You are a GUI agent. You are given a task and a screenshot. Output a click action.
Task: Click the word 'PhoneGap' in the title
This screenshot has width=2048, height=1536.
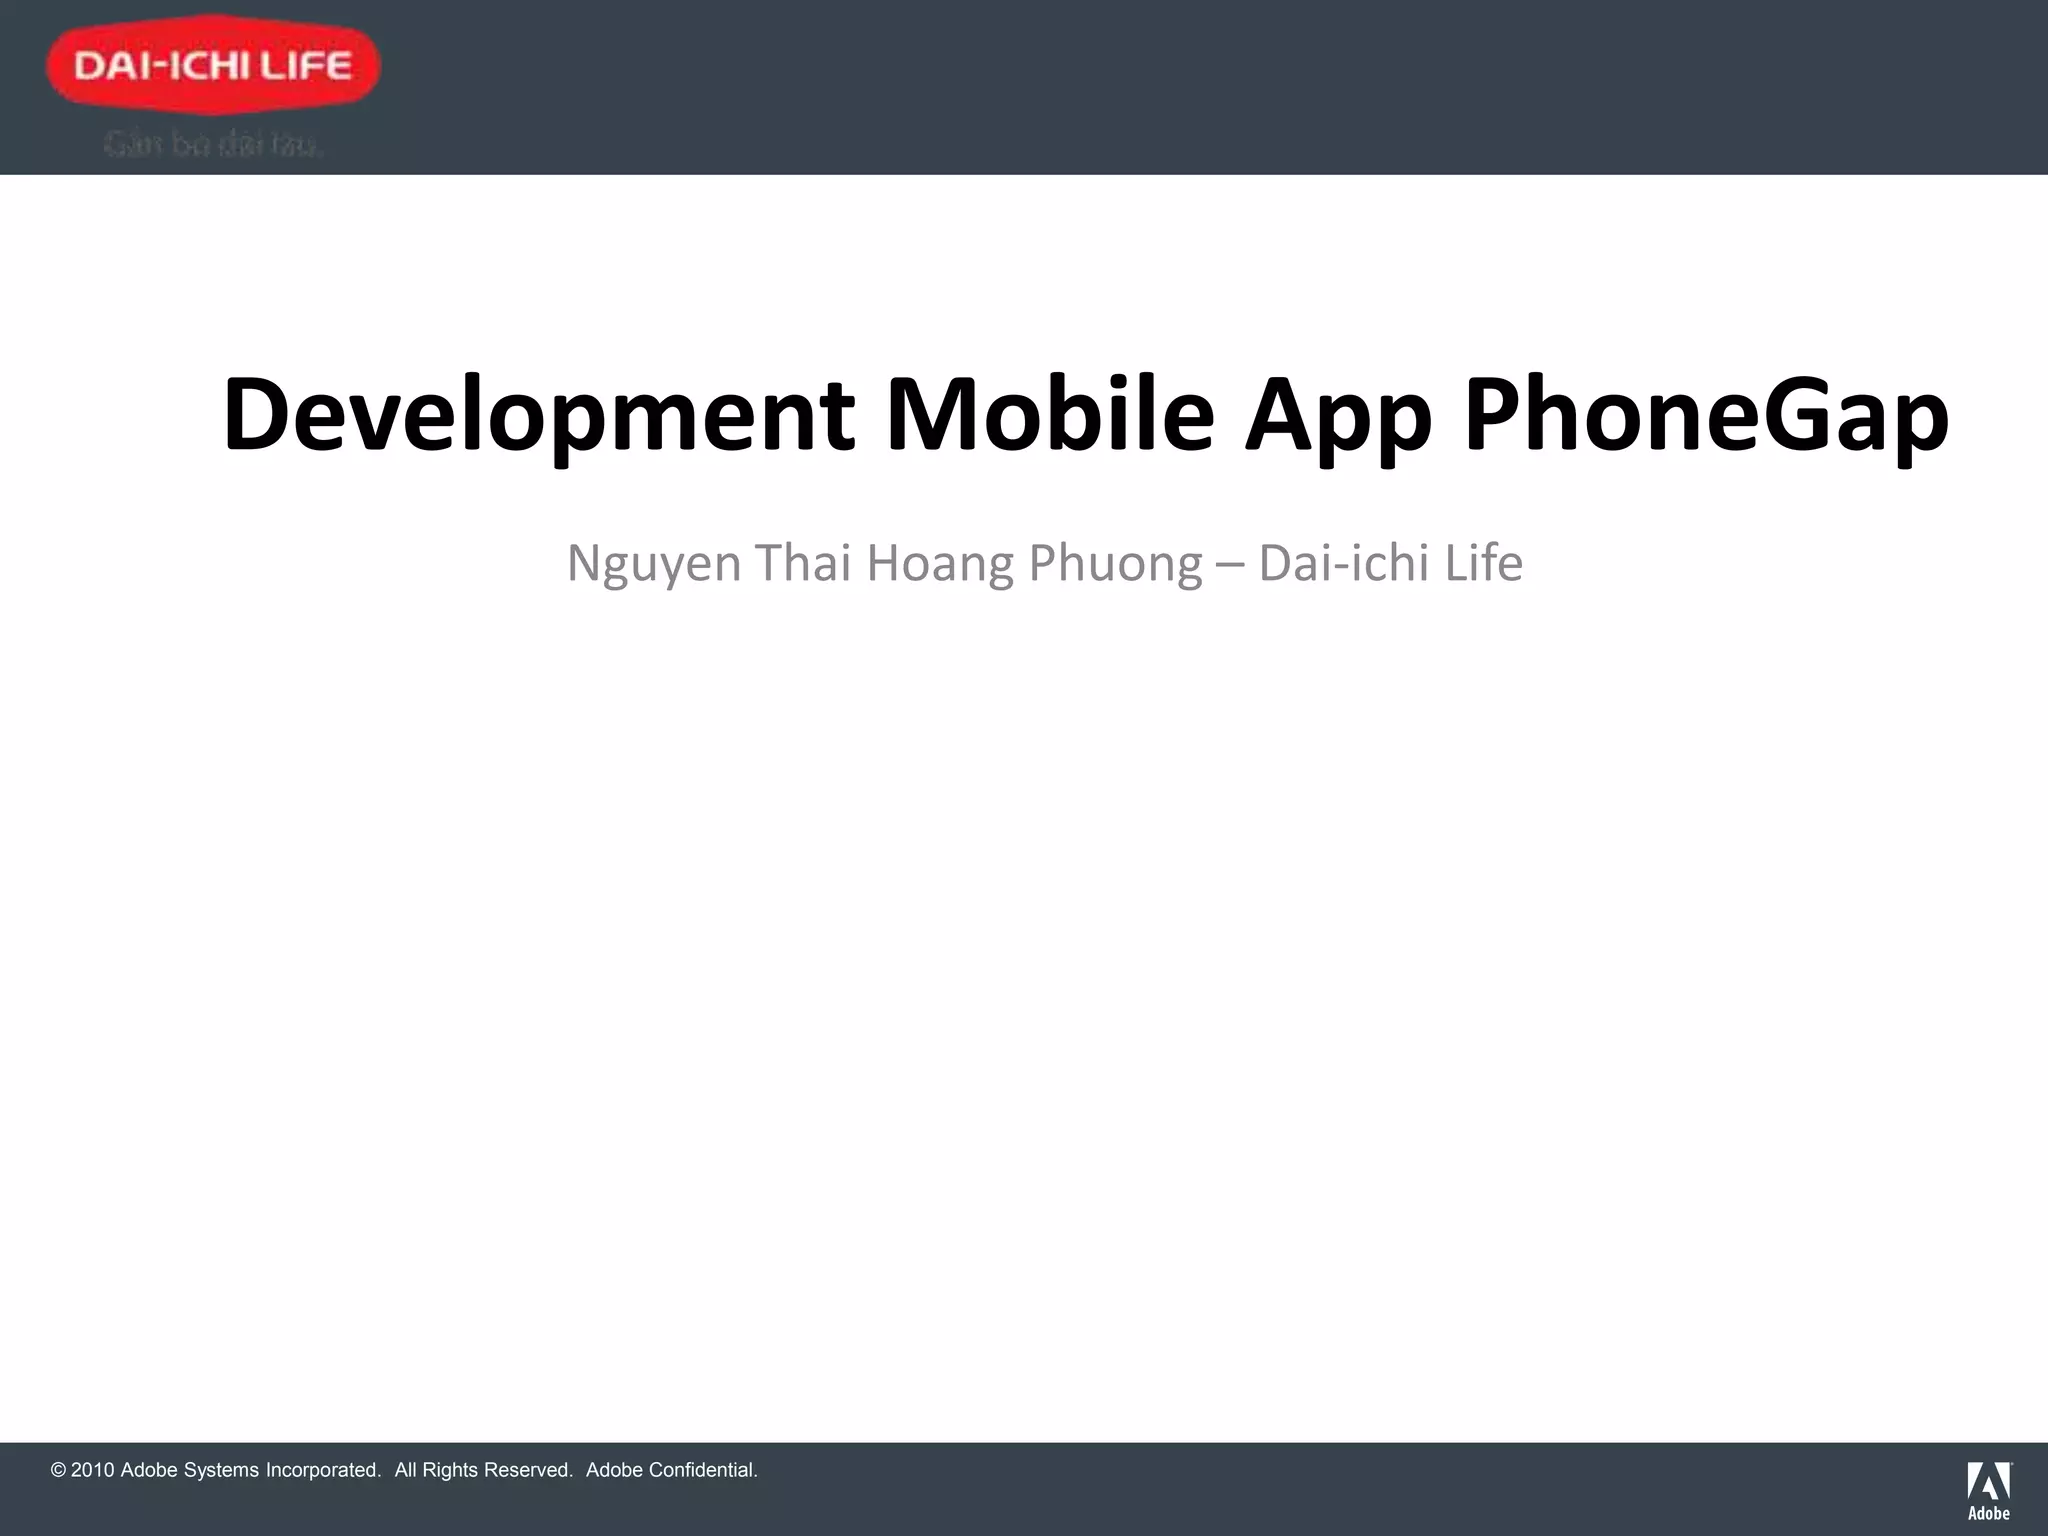tap(1706, 415)
